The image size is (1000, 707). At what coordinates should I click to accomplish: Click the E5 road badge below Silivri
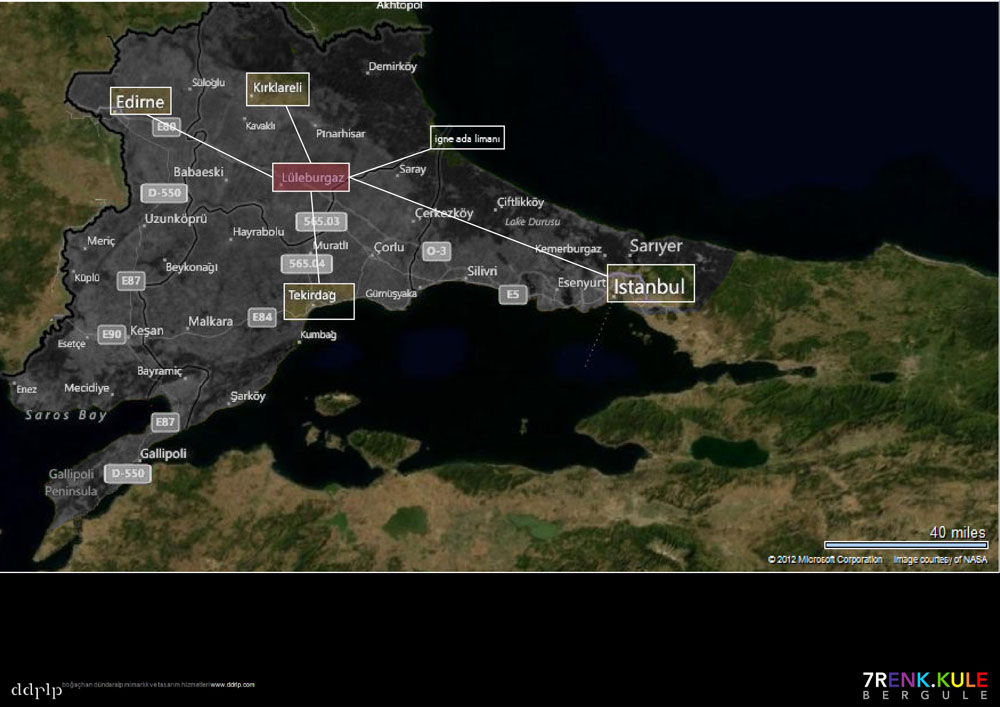coord(513,294)
